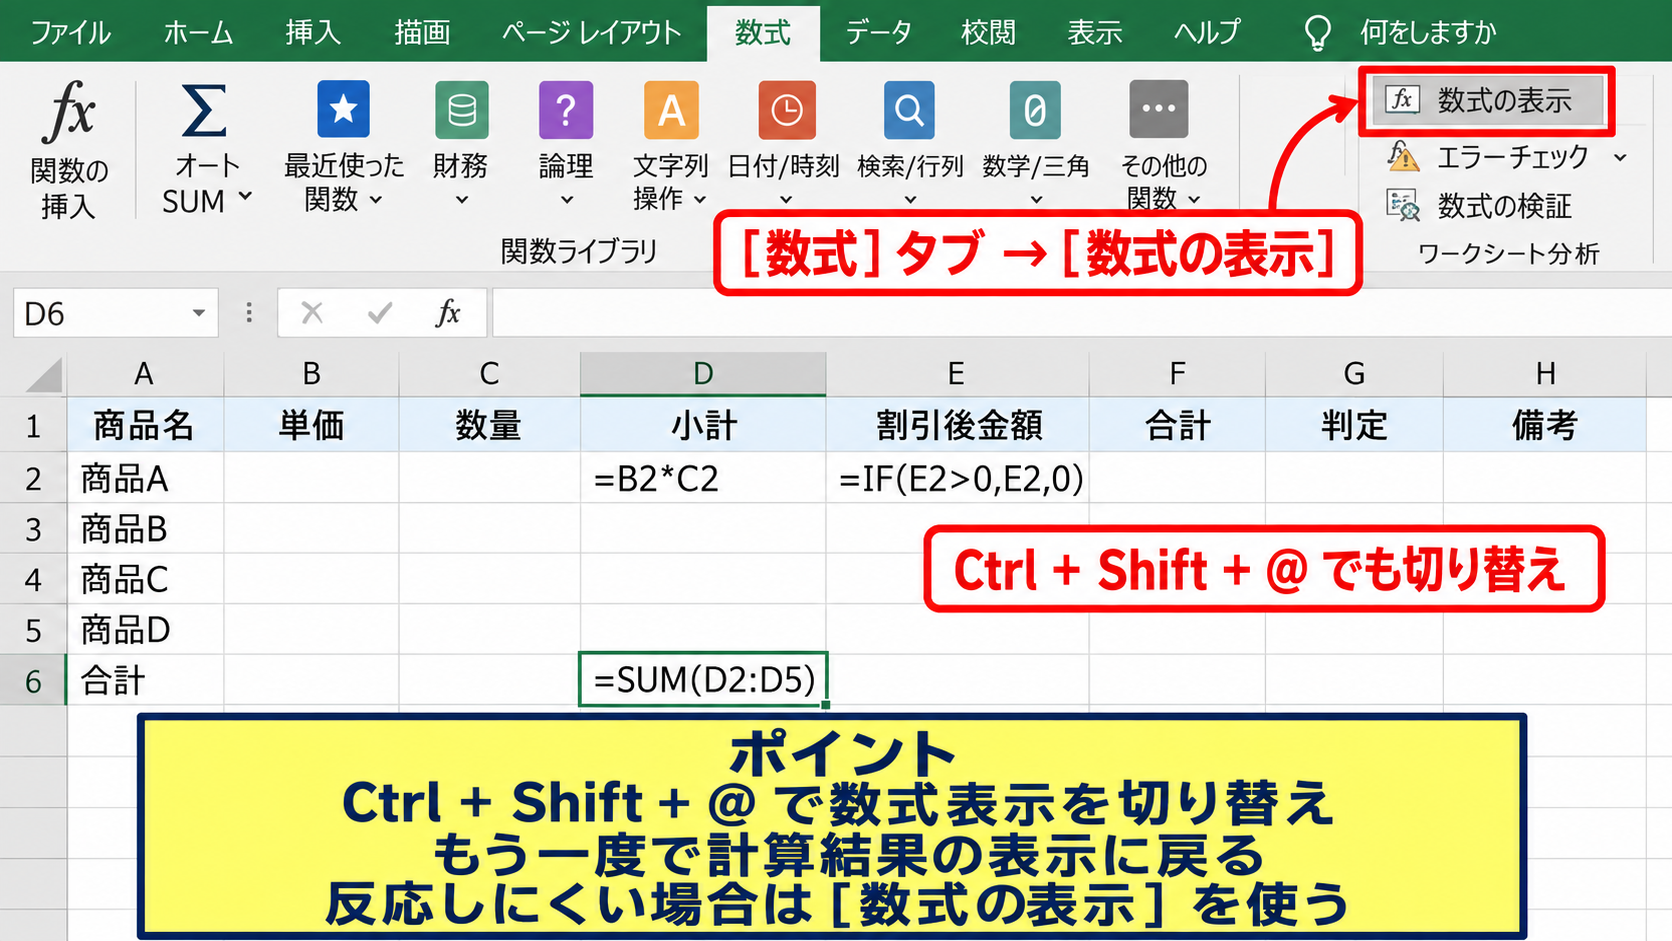Screen dimensions: 1672x941
Task: Click the formula bar fx icon
Action: pyautogui.click(x=448, y=313)
